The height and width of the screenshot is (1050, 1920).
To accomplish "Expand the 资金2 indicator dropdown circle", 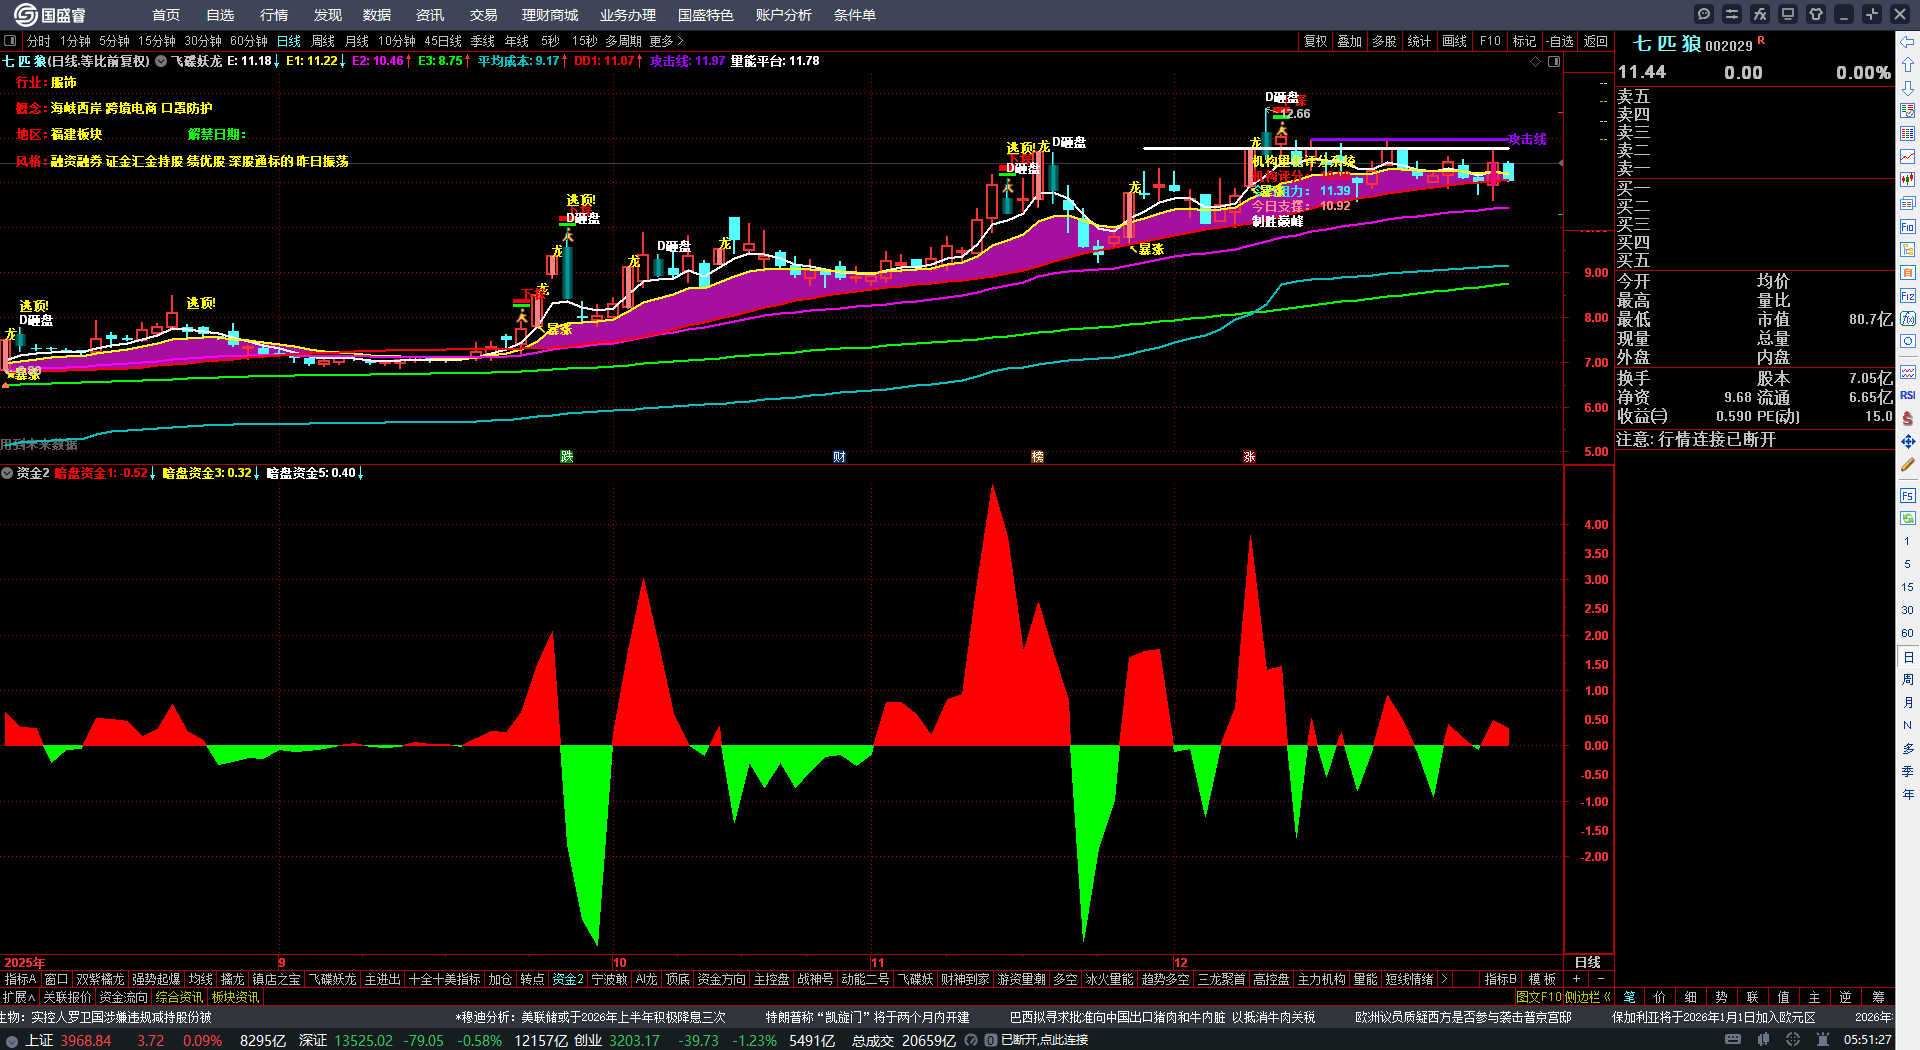I will (x=7, y=473).
